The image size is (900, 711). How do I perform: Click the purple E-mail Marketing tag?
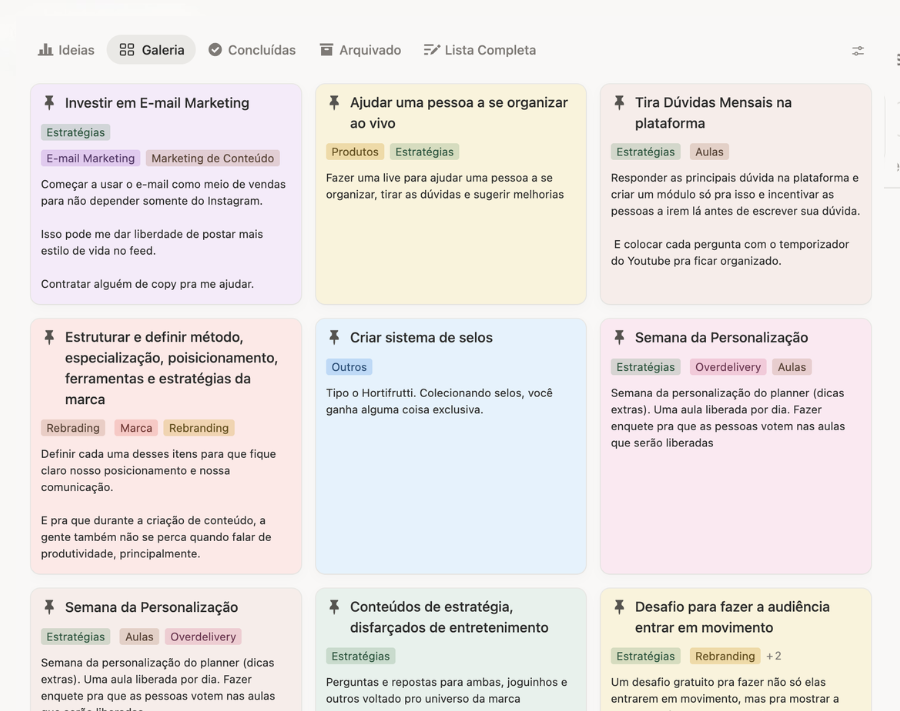click(x=90, y=158)
